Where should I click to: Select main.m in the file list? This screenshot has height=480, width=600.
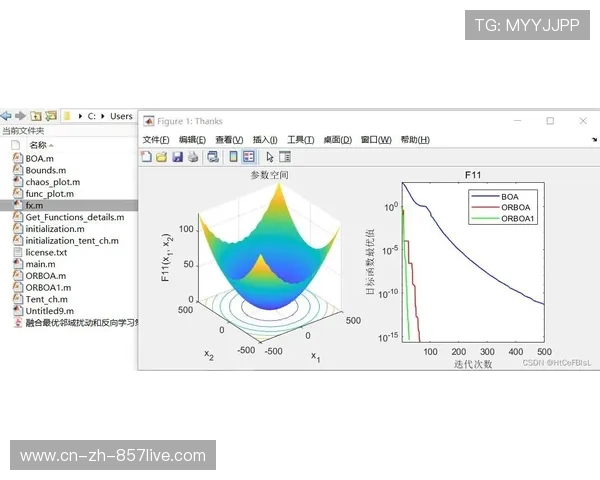pos(40,263)
